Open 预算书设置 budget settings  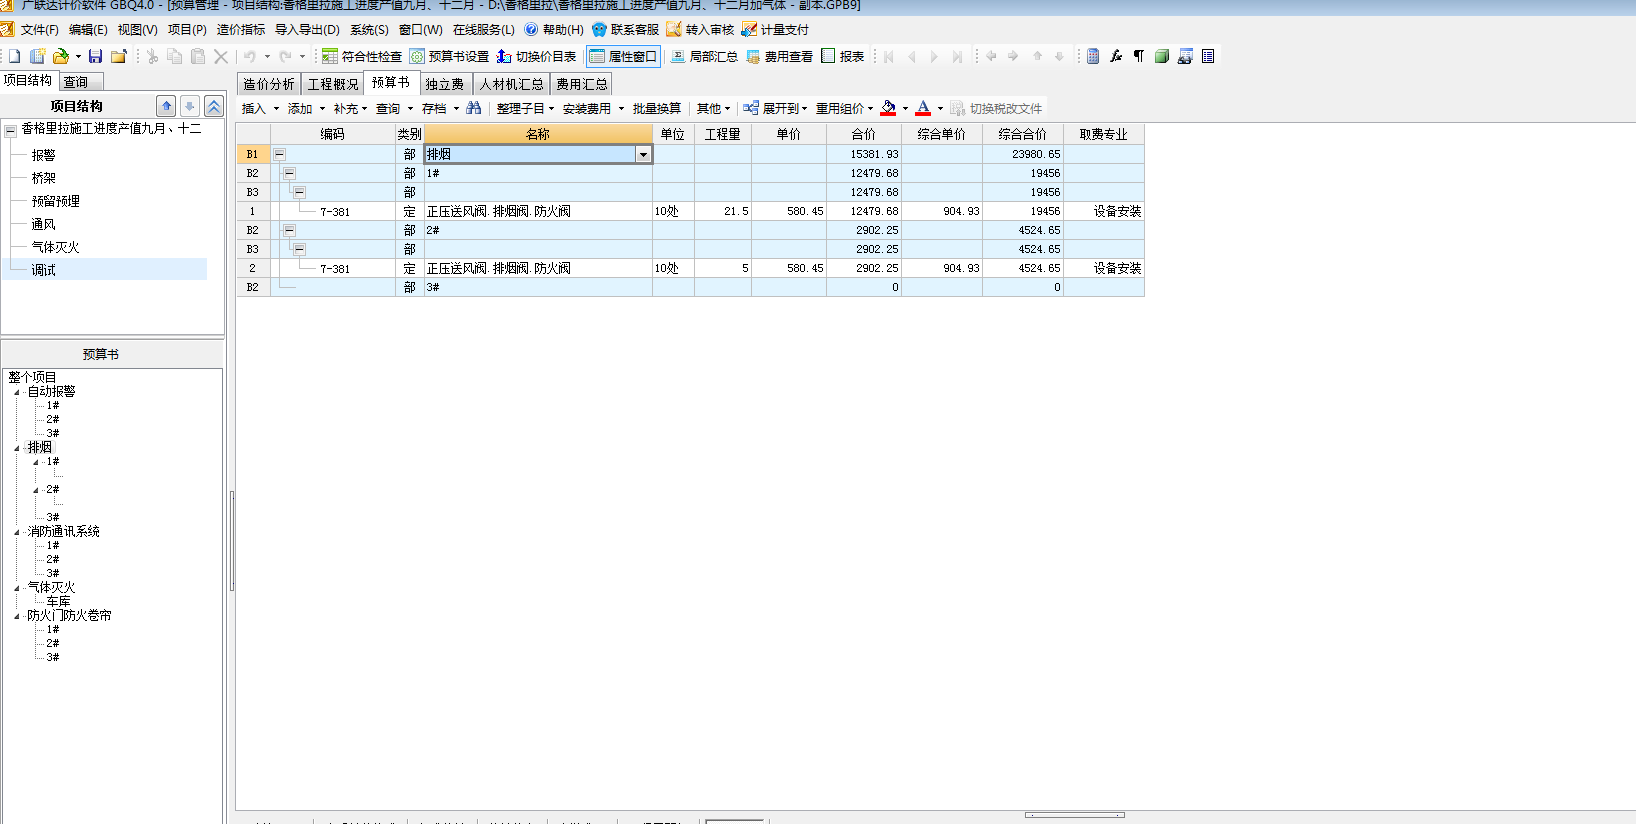[x=449, y=57]
